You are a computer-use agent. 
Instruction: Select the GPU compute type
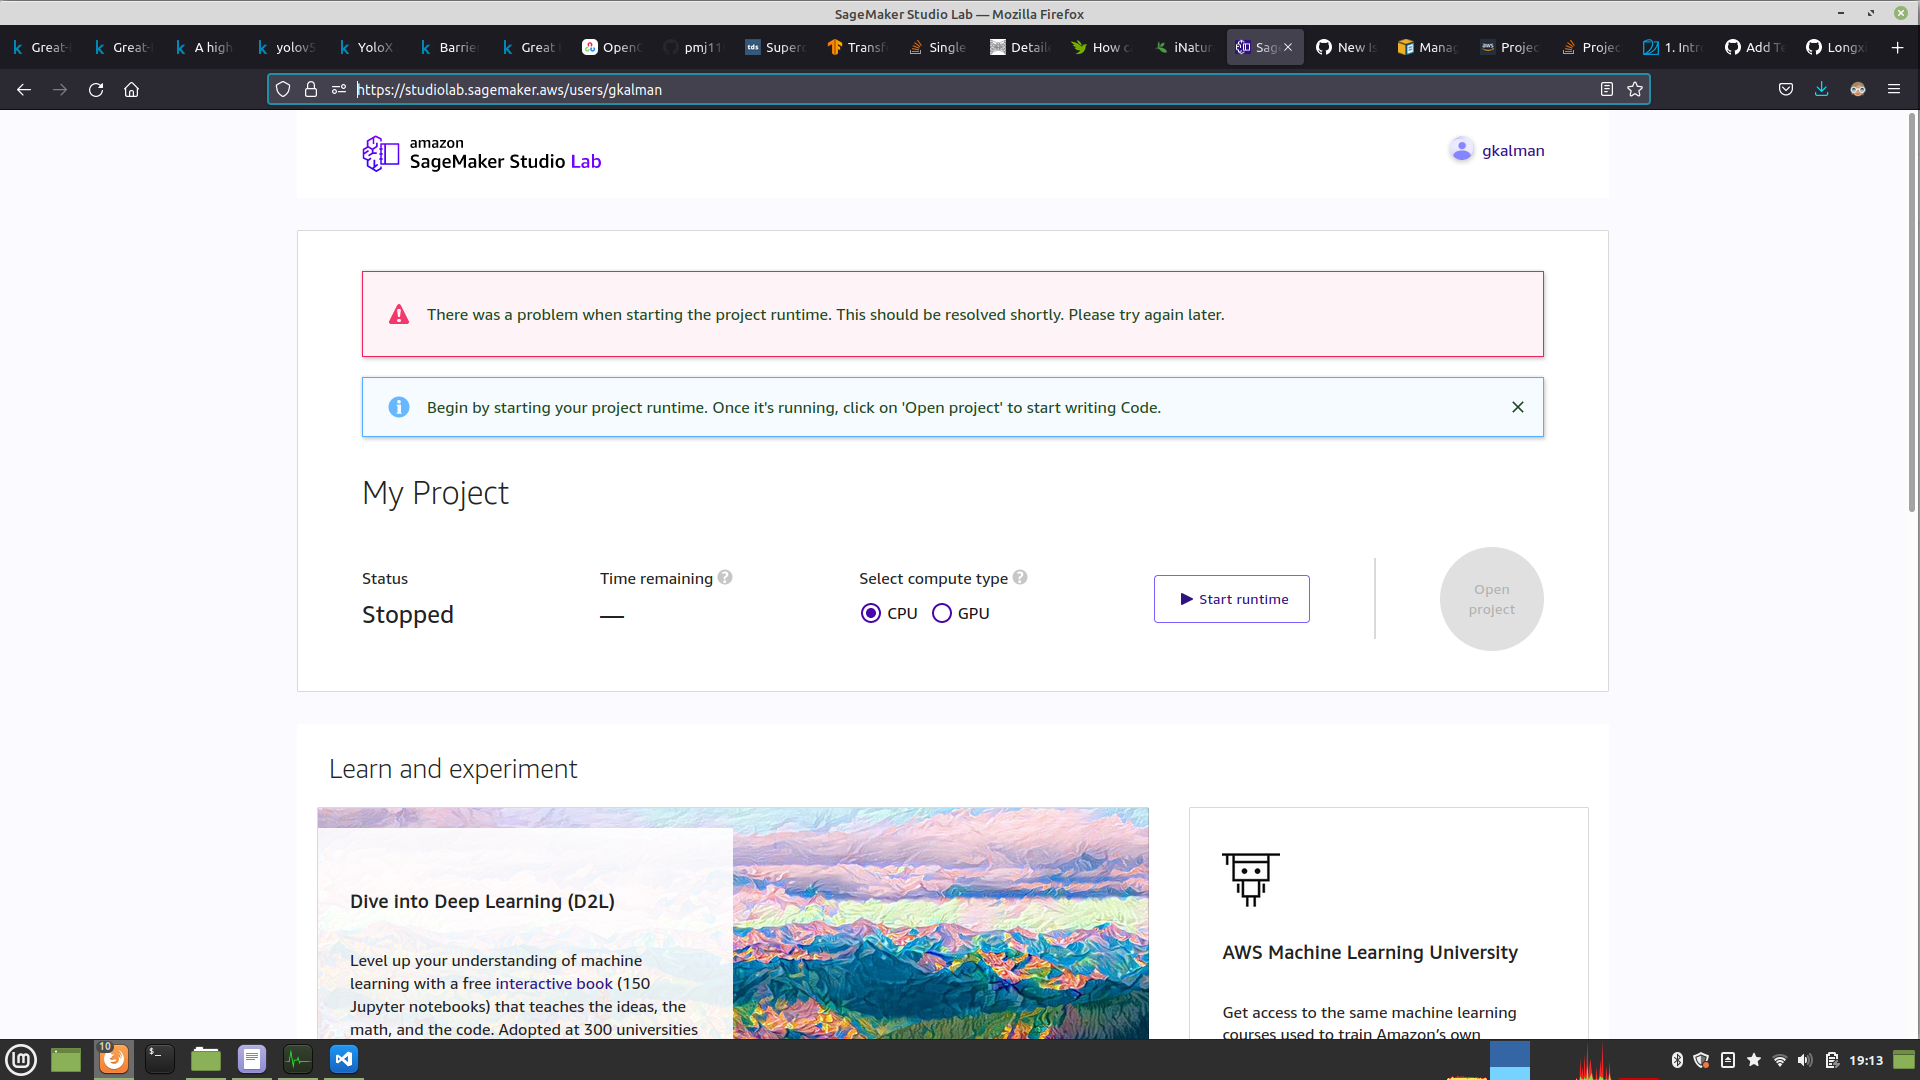tap(942, 613)
